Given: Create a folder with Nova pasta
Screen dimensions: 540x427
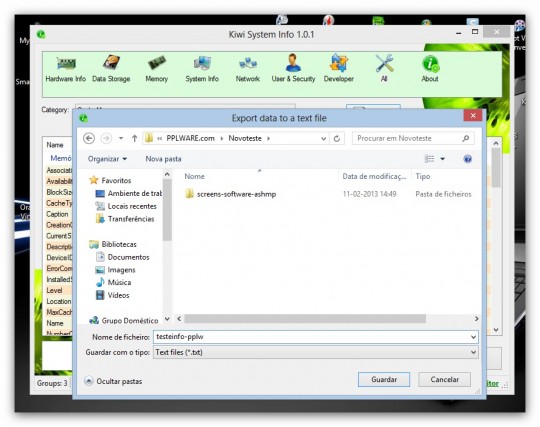Looking at the screenshot, I should [163, 159].
